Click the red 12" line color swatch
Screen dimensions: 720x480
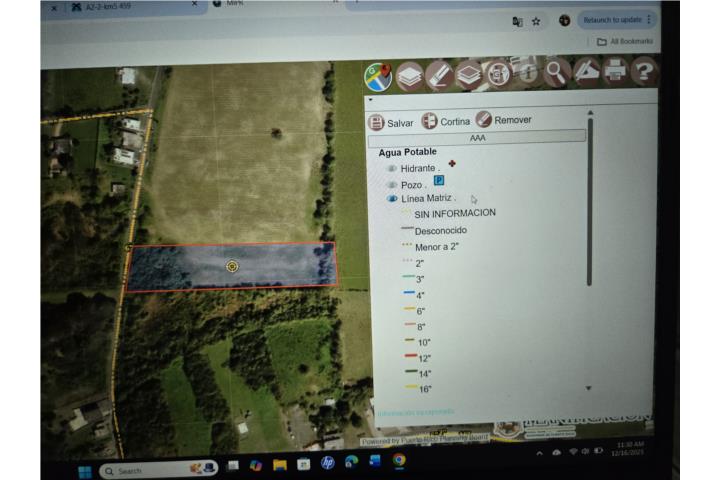click(410, 356)
